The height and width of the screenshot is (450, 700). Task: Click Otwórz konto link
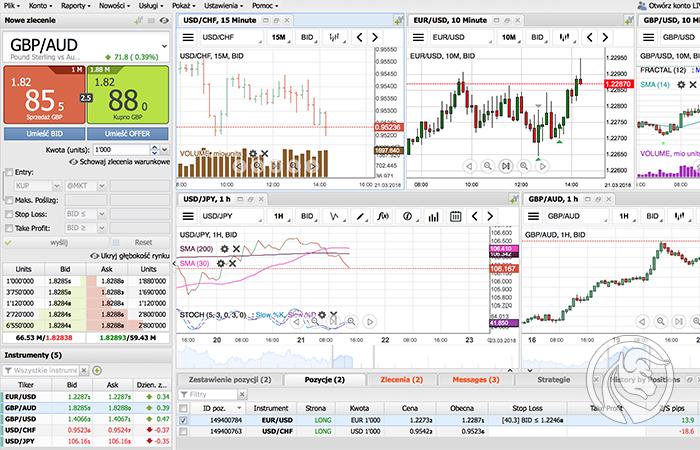[669, 6]
